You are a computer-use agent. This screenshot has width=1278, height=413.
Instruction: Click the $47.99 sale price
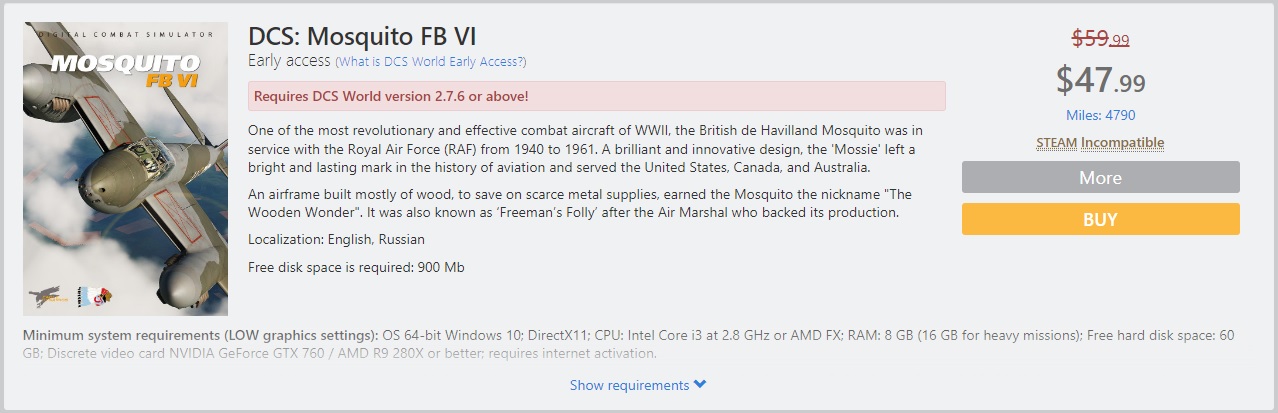[1100, 80]
